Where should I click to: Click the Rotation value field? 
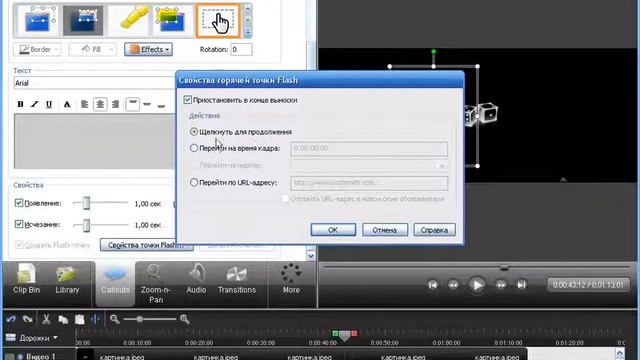coord(241,49)
